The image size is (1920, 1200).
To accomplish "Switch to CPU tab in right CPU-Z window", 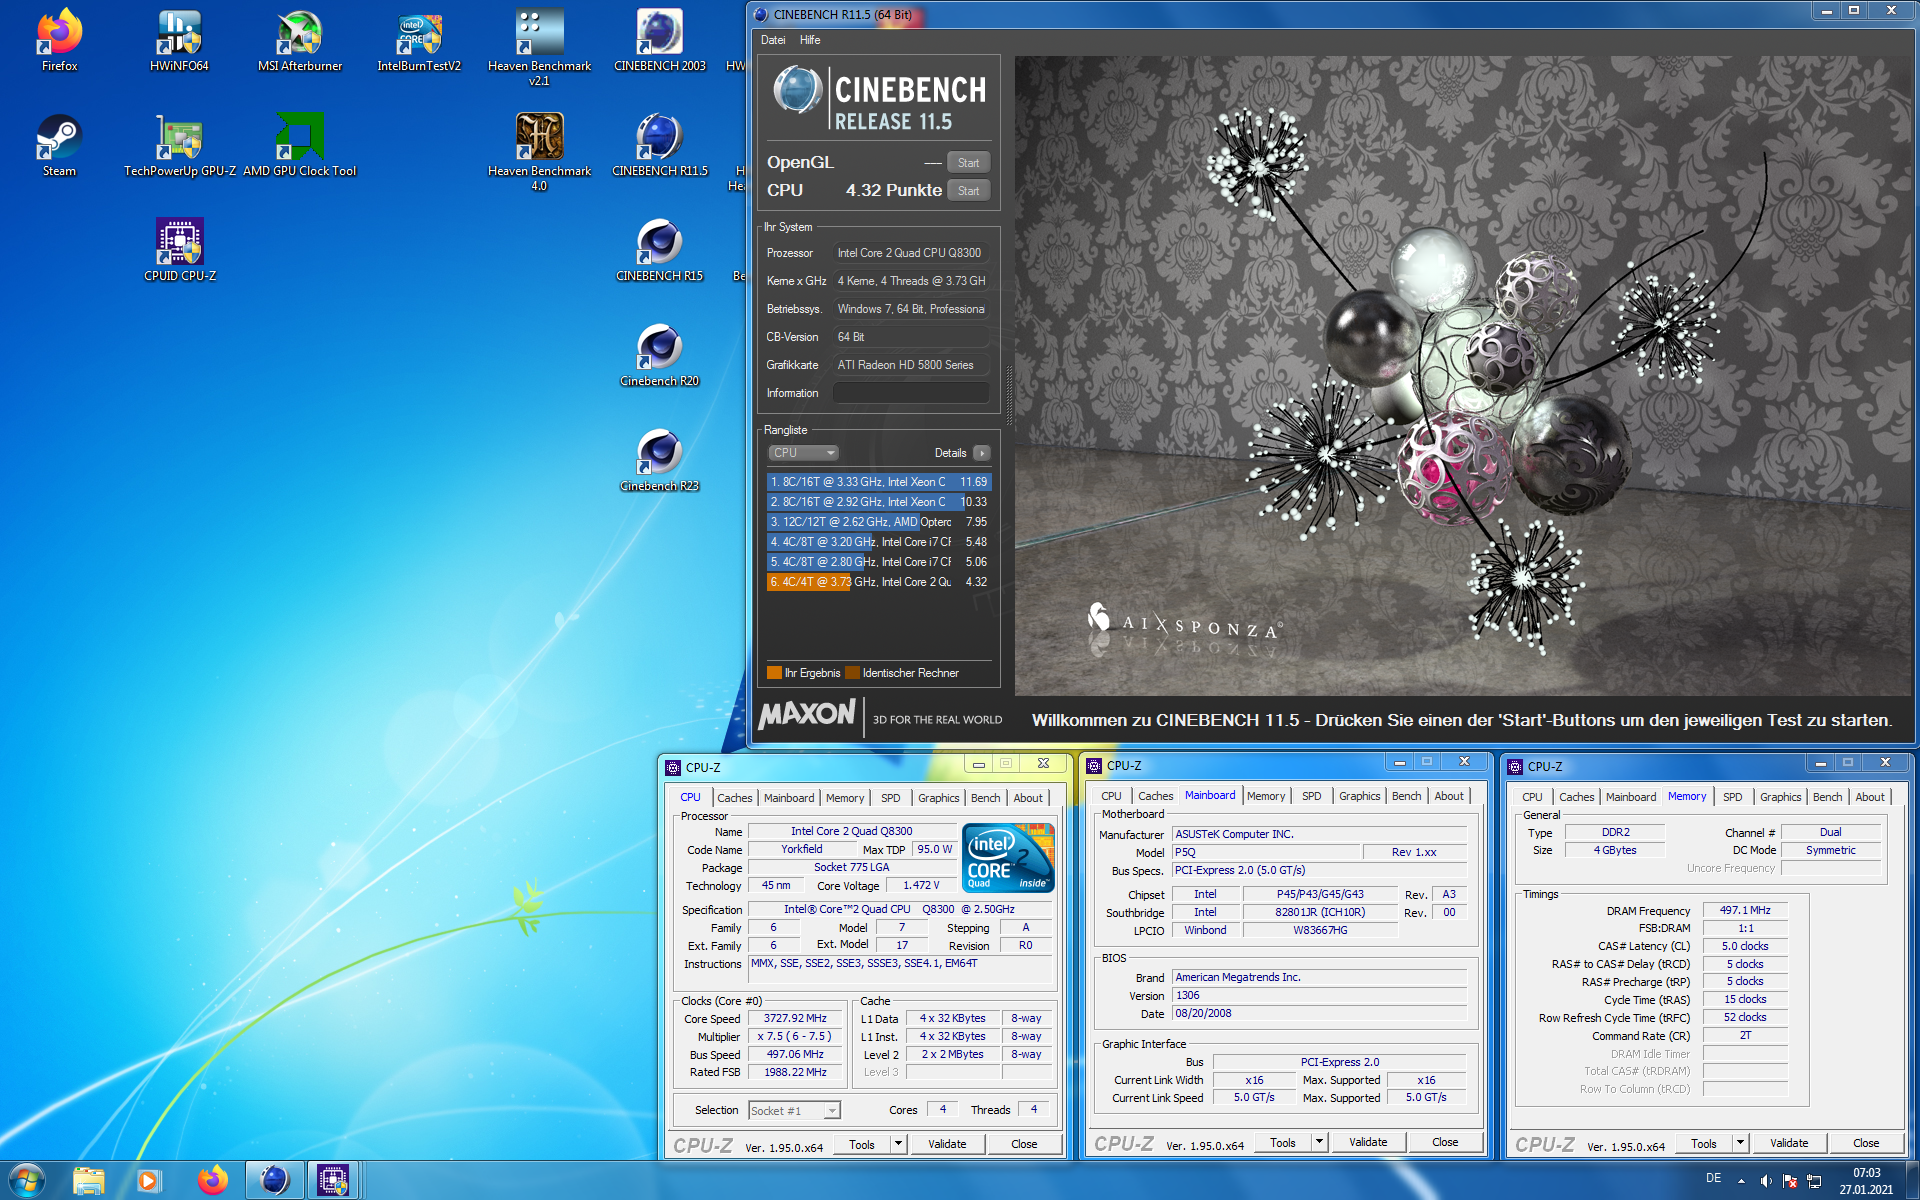I will pyautogui.click(x=1532, y=797).
